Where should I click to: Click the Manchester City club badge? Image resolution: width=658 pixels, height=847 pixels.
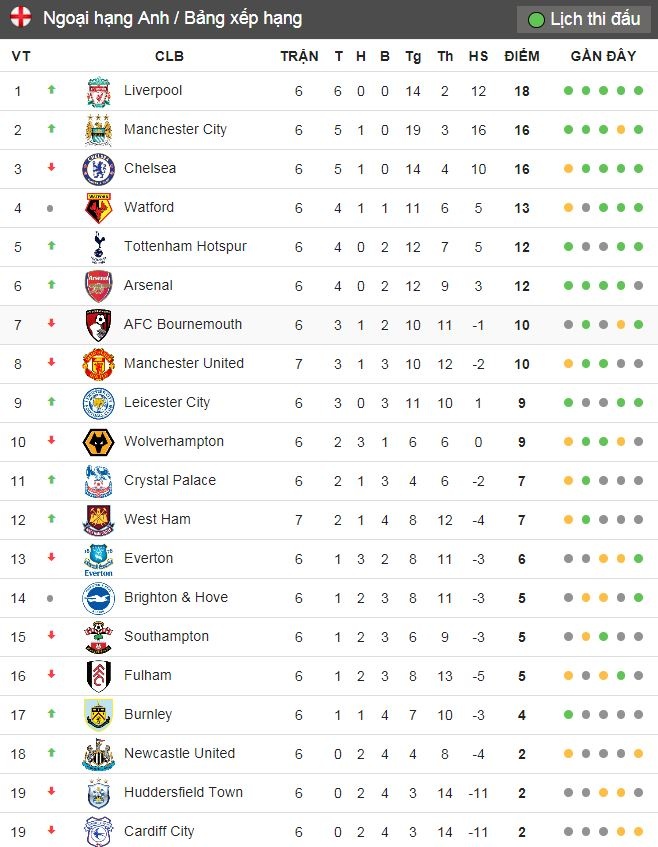[97, 129]
